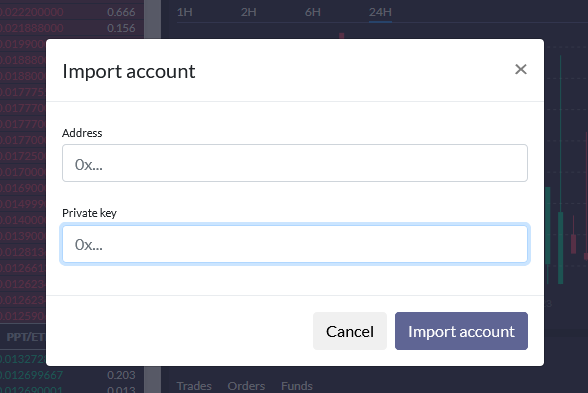The width and height of the screenshot is (588, 393).
Task: Select the 2H chart interval tab
Action: pyautogui.click(x=249, y=12)
